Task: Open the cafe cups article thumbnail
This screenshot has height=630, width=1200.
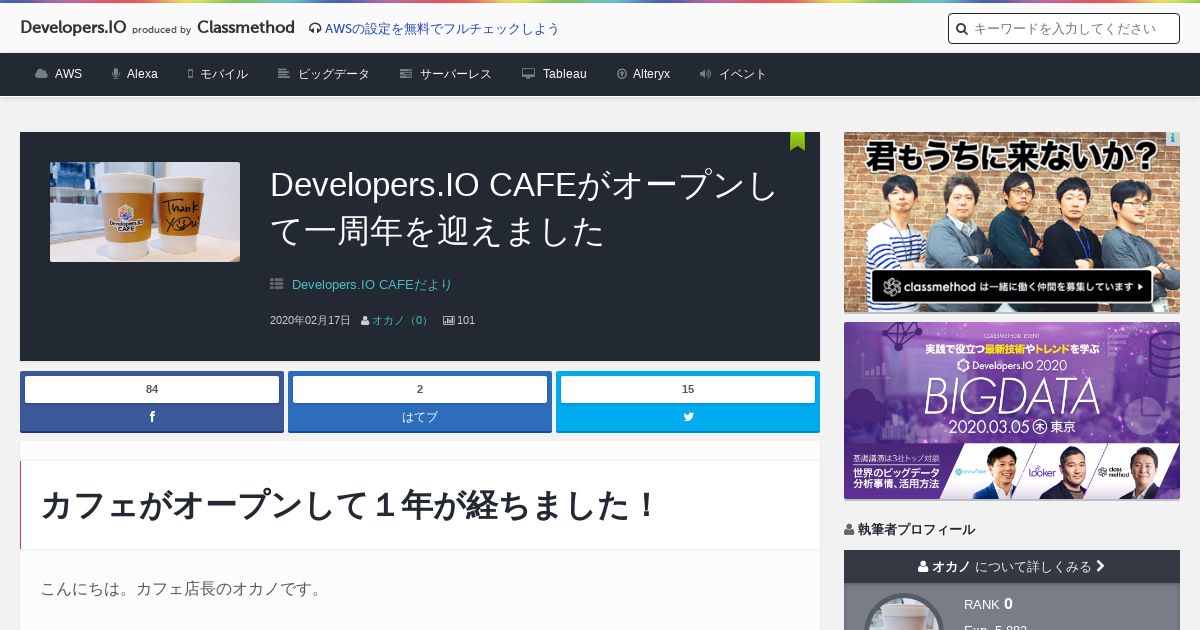Action: pos(145,212)
